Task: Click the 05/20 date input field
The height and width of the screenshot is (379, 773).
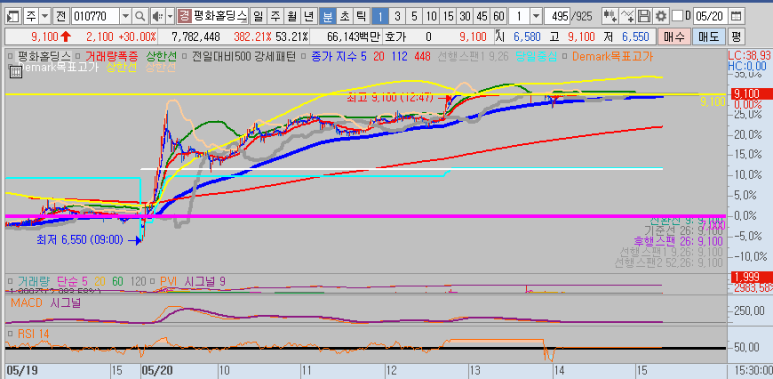Action: pyautogui.click(x=710, y=16)
